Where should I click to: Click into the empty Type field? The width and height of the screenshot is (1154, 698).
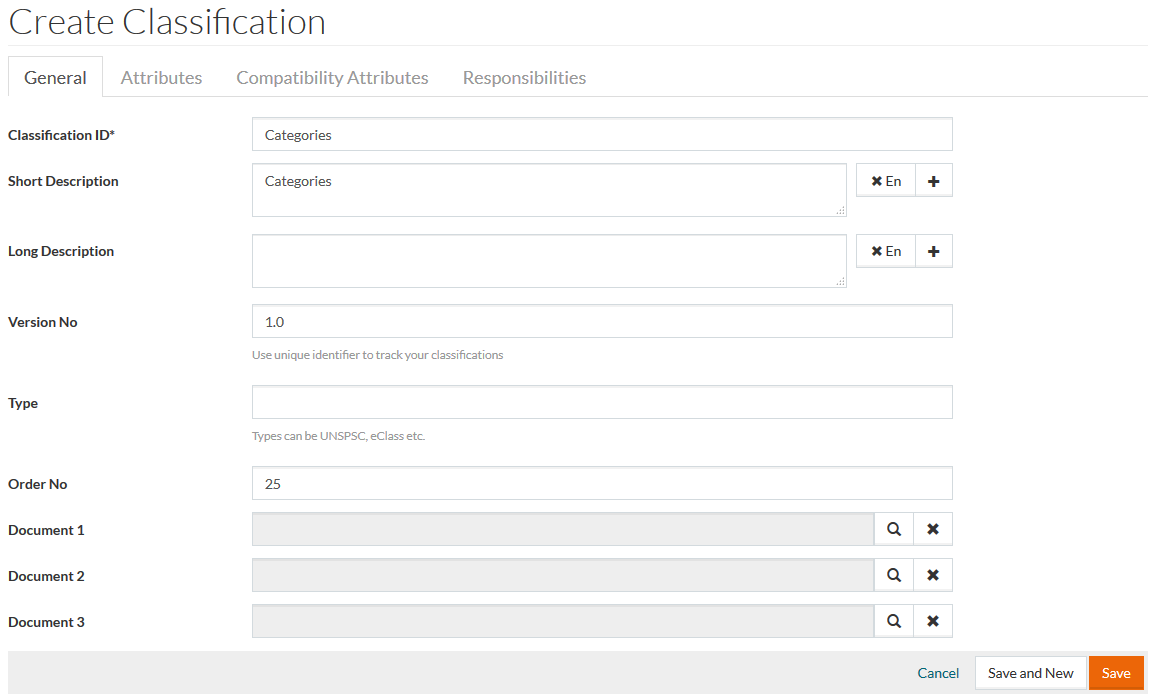[x=602, y=402]
